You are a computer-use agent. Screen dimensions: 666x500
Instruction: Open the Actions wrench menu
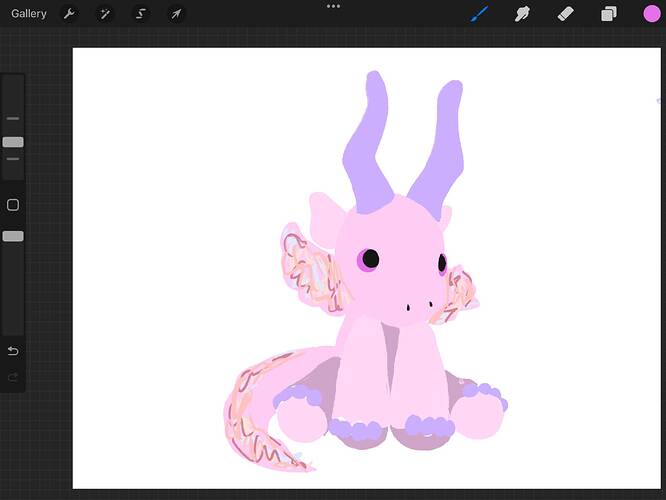(69, 14)
